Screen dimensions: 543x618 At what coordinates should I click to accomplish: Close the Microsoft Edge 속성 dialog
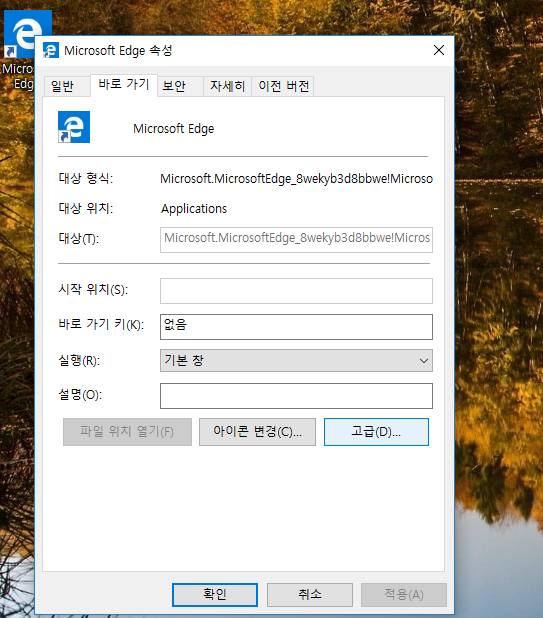(439, 50)
